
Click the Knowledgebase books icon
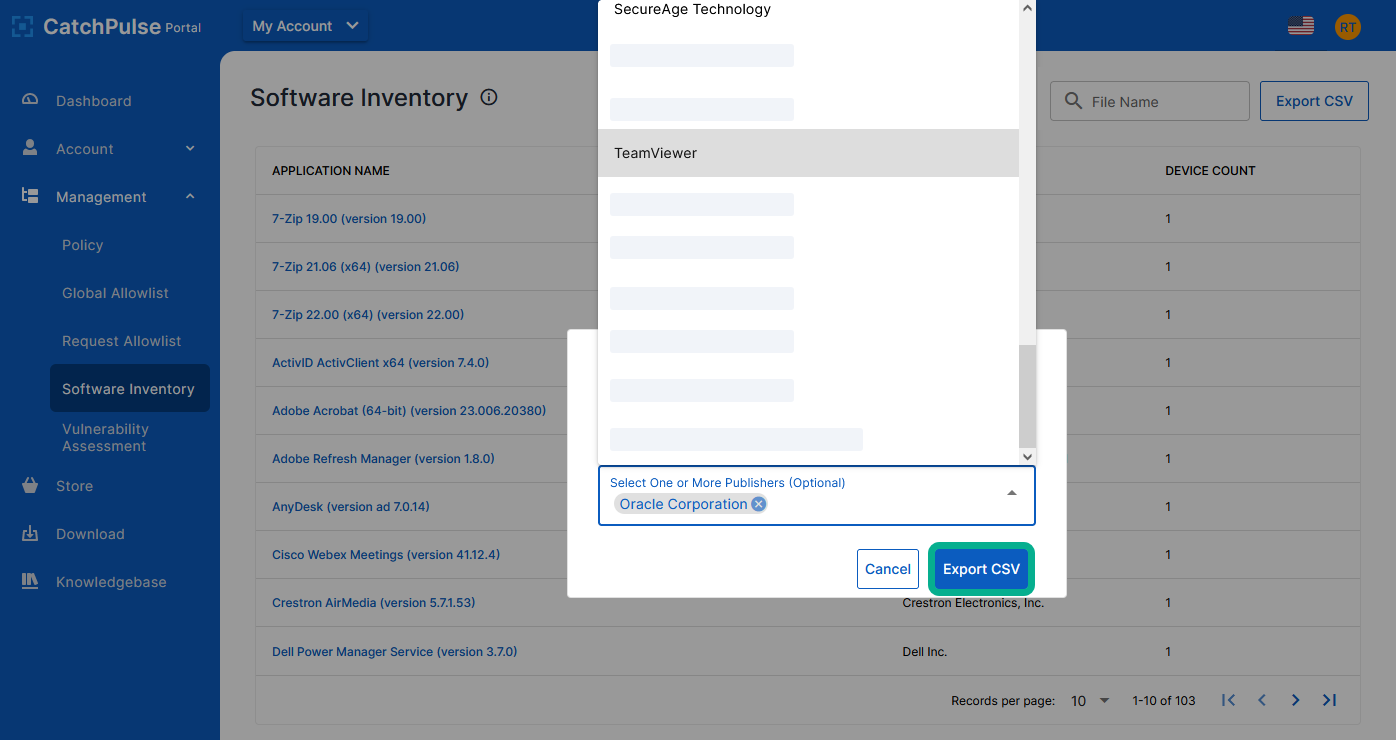click(30, 582)
